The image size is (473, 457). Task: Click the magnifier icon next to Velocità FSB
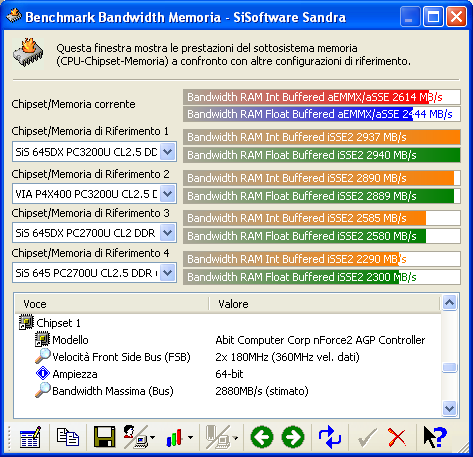[43, 356]
